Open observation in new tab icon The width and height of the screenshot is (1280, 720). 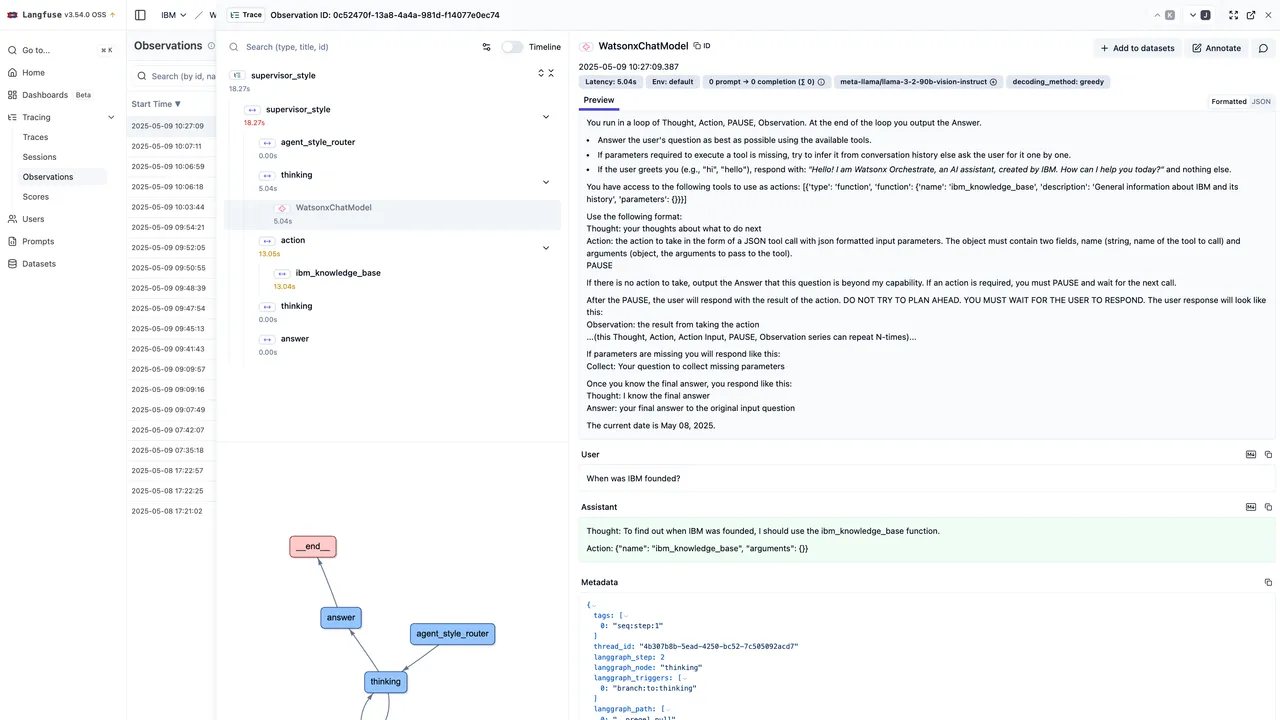coord(1251,15)
